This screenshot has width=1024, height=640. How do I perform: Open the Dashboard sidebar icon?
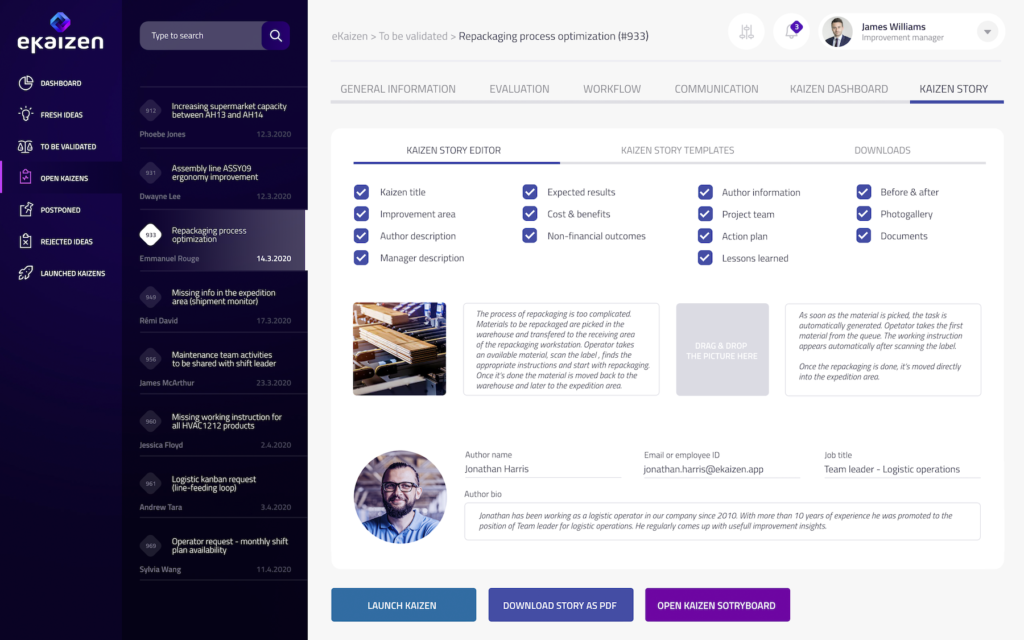tap(26, 83)
